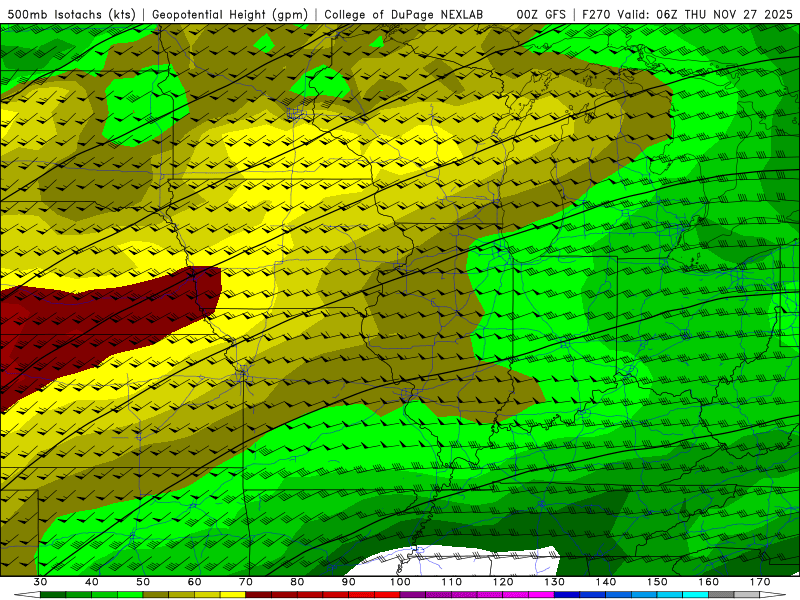
Task: Click the legend value 110
Action: [452, 582]
